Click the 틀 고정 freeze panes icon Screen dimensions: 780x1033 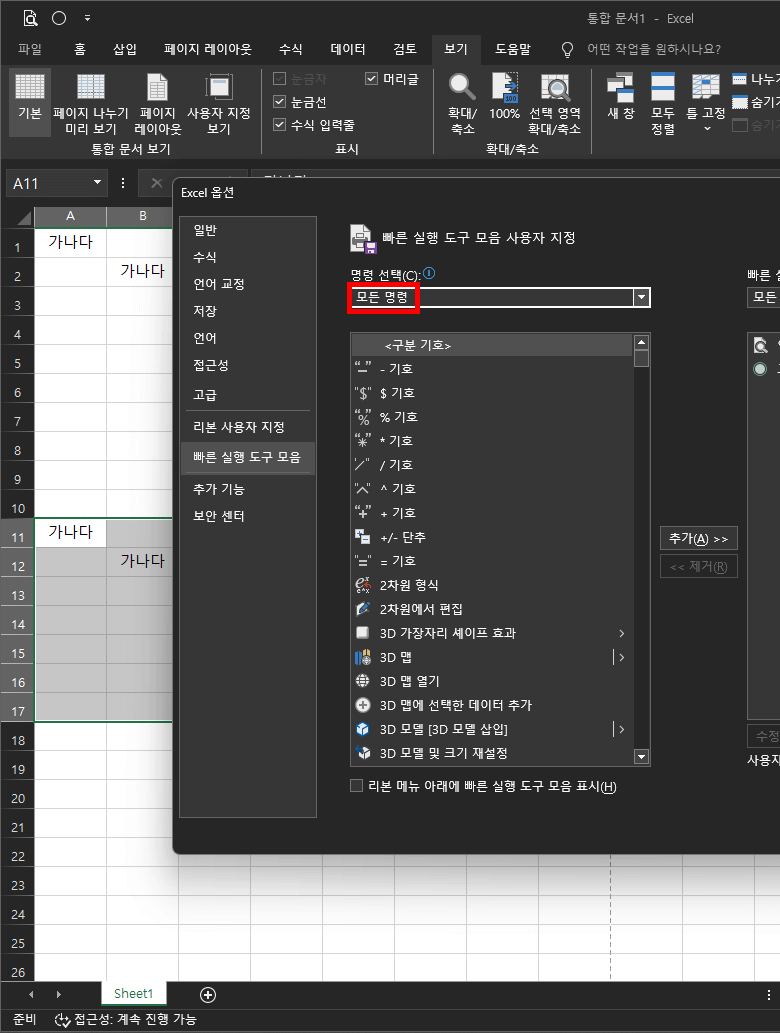706,87
